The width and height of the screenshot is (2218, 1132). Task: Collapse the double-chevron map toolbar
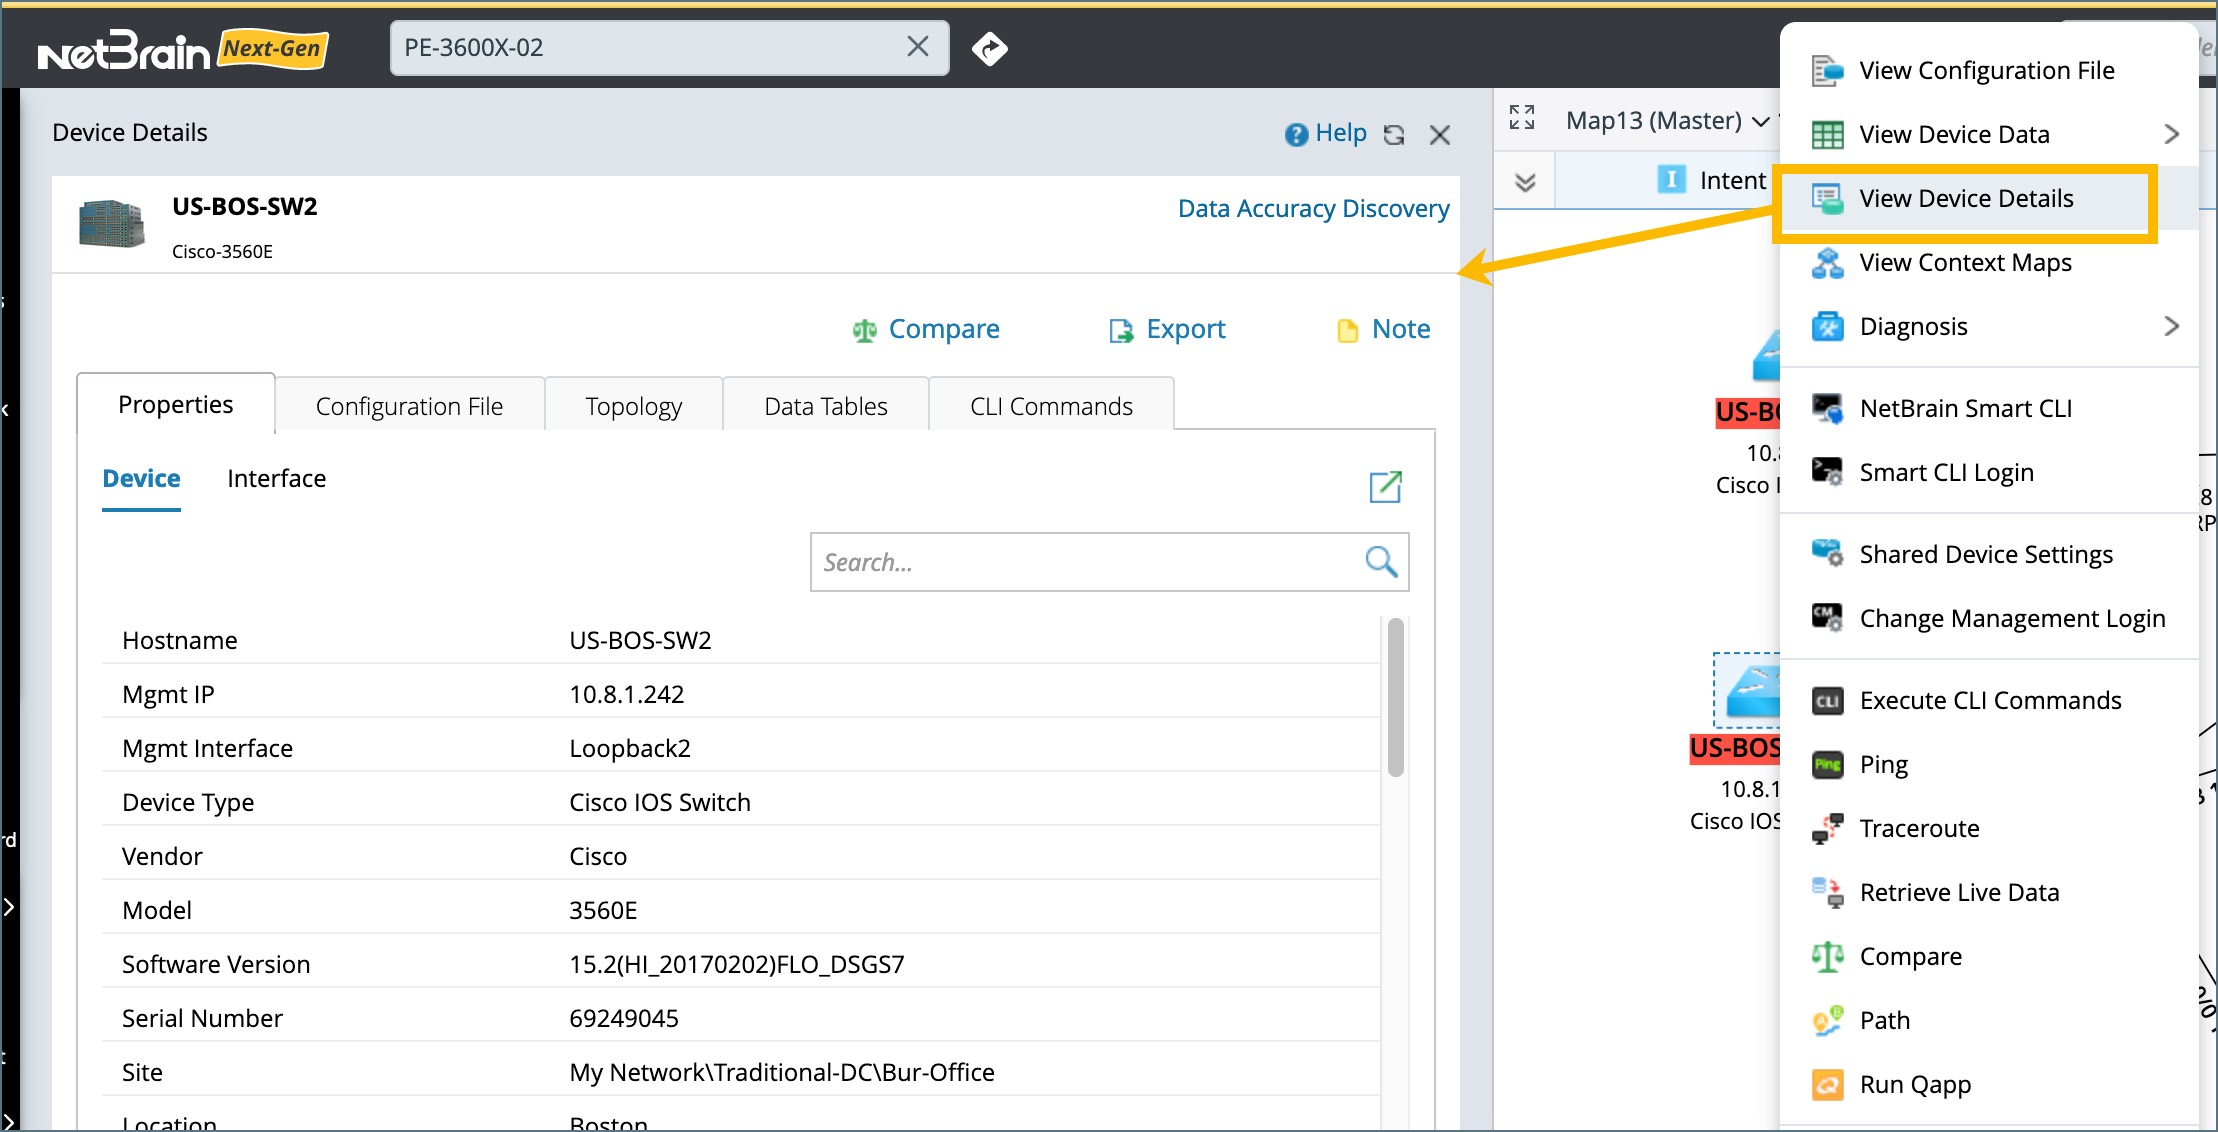click(1525, 182)
